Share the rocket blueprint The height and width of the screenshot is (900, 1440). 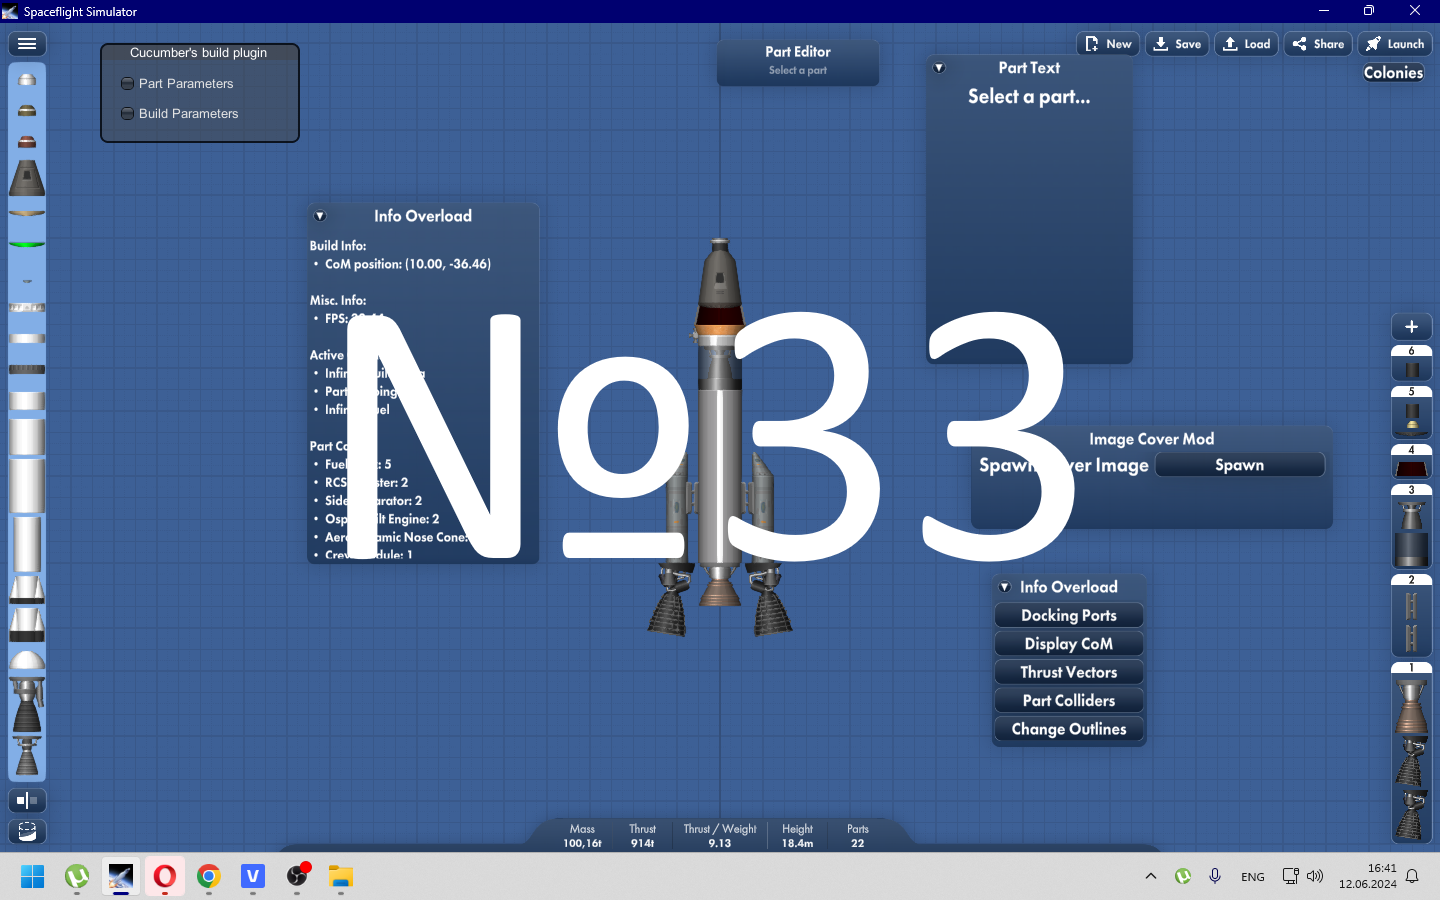point(1318,44)
